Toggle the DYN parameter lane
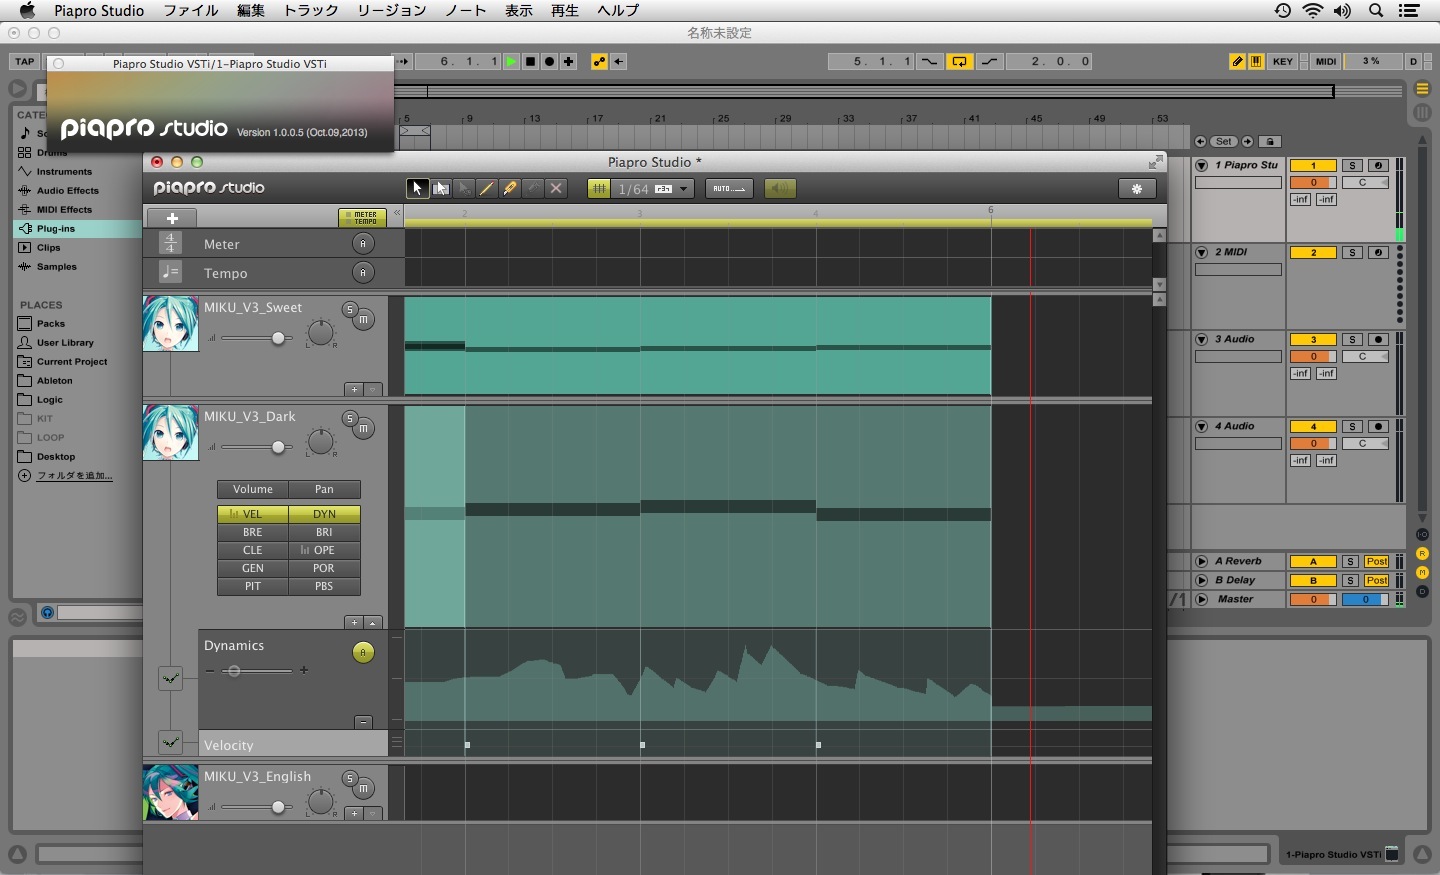 (324, 514)
